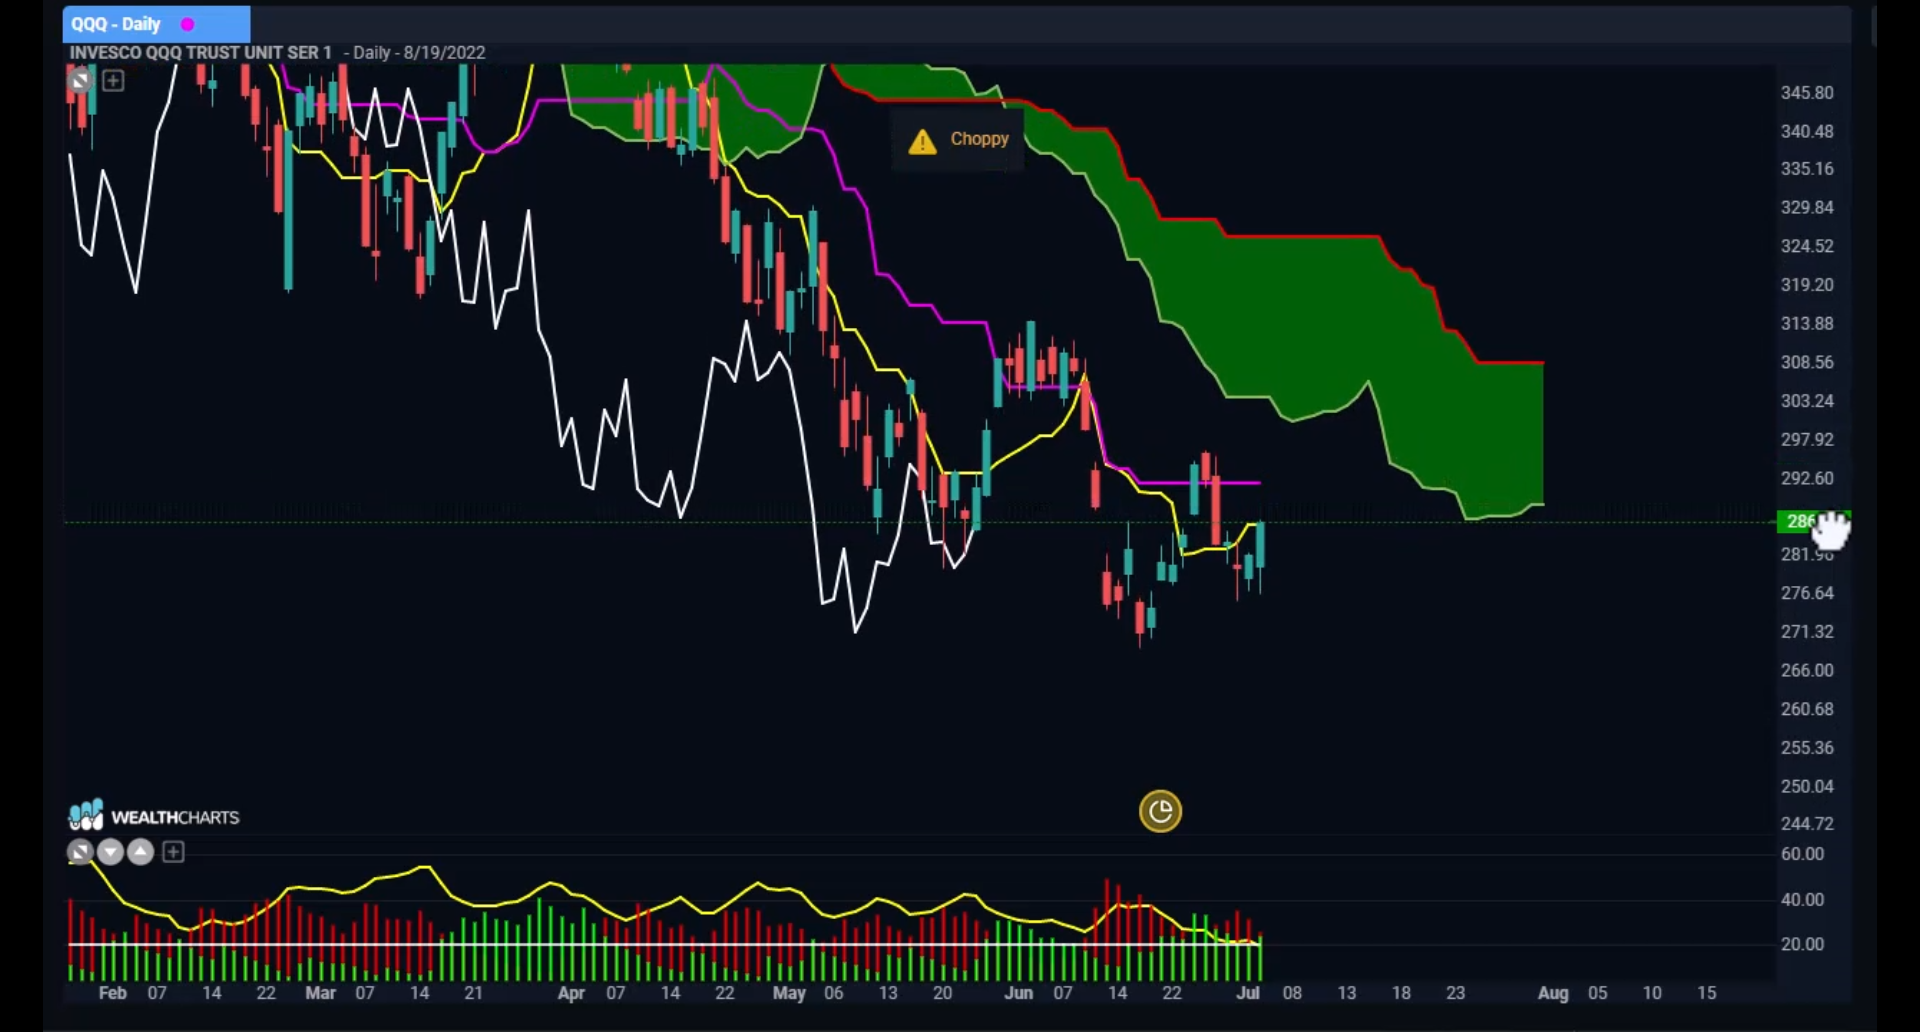Click the 324.52 price axis label

1807,246
